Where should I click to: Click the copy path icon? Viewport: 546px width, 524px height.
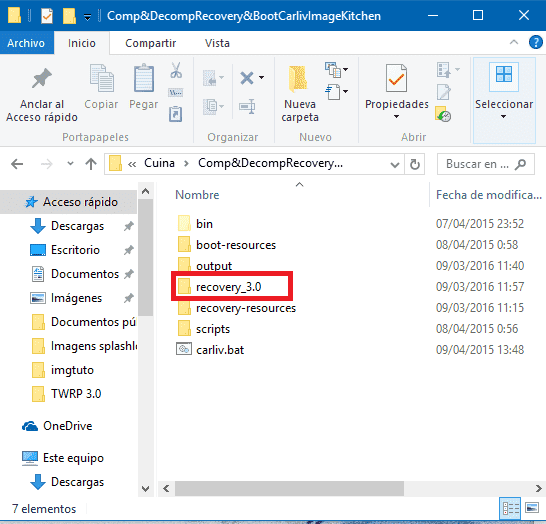click(x=176, y=93)
